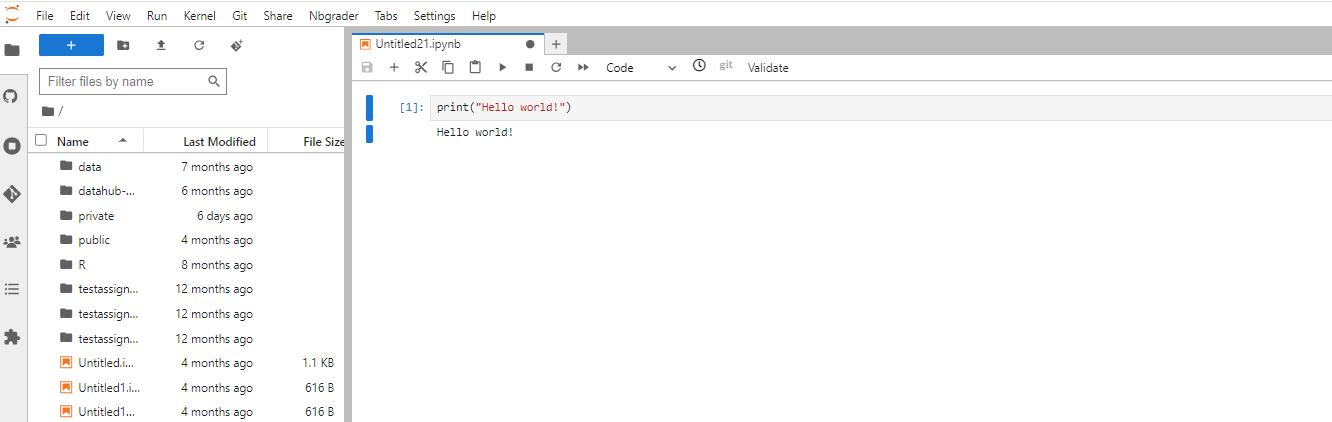This screenshot has width=1332, height=422.
Task: Open the extension manager puzzle icon
Action: point(12,338)
